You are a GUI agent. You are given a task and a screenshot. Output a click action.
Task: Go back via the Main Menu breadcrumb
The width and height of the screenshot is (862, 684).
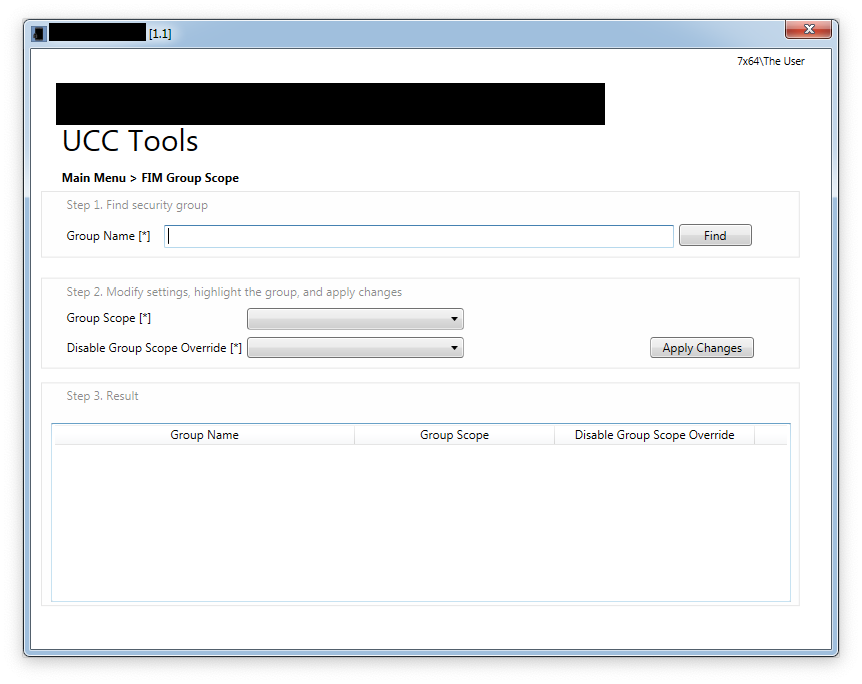pyautogui.click(x=93, y=178)
